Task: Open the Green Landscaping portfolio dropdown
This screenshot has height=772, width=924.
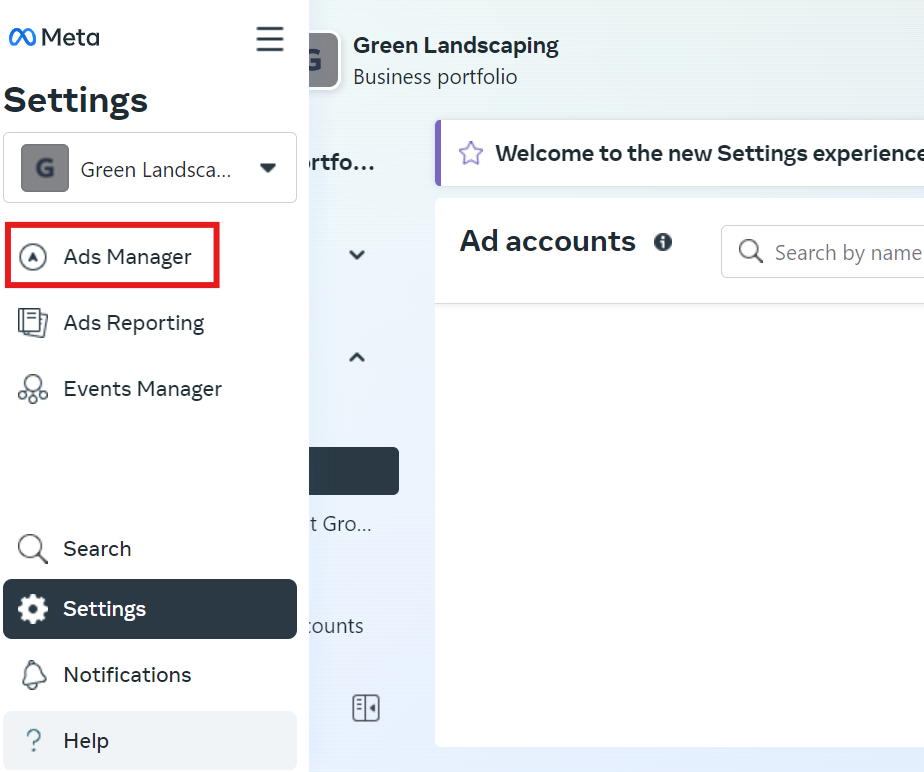Action: point(150,168)
